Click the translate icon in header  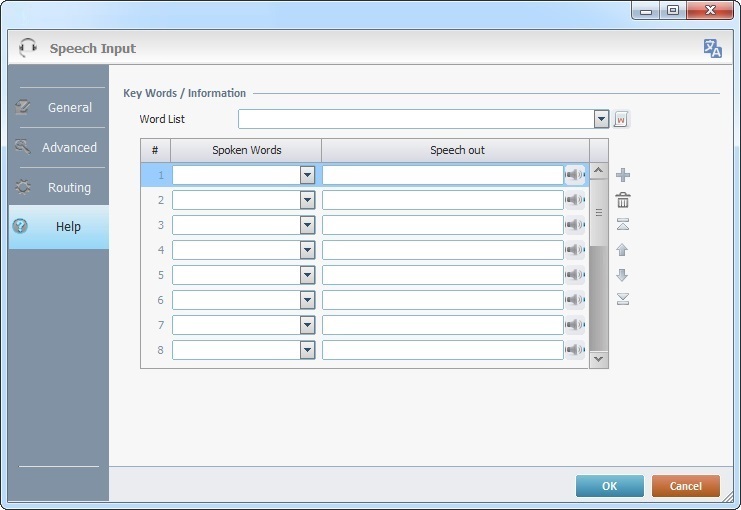click(712, 48)
